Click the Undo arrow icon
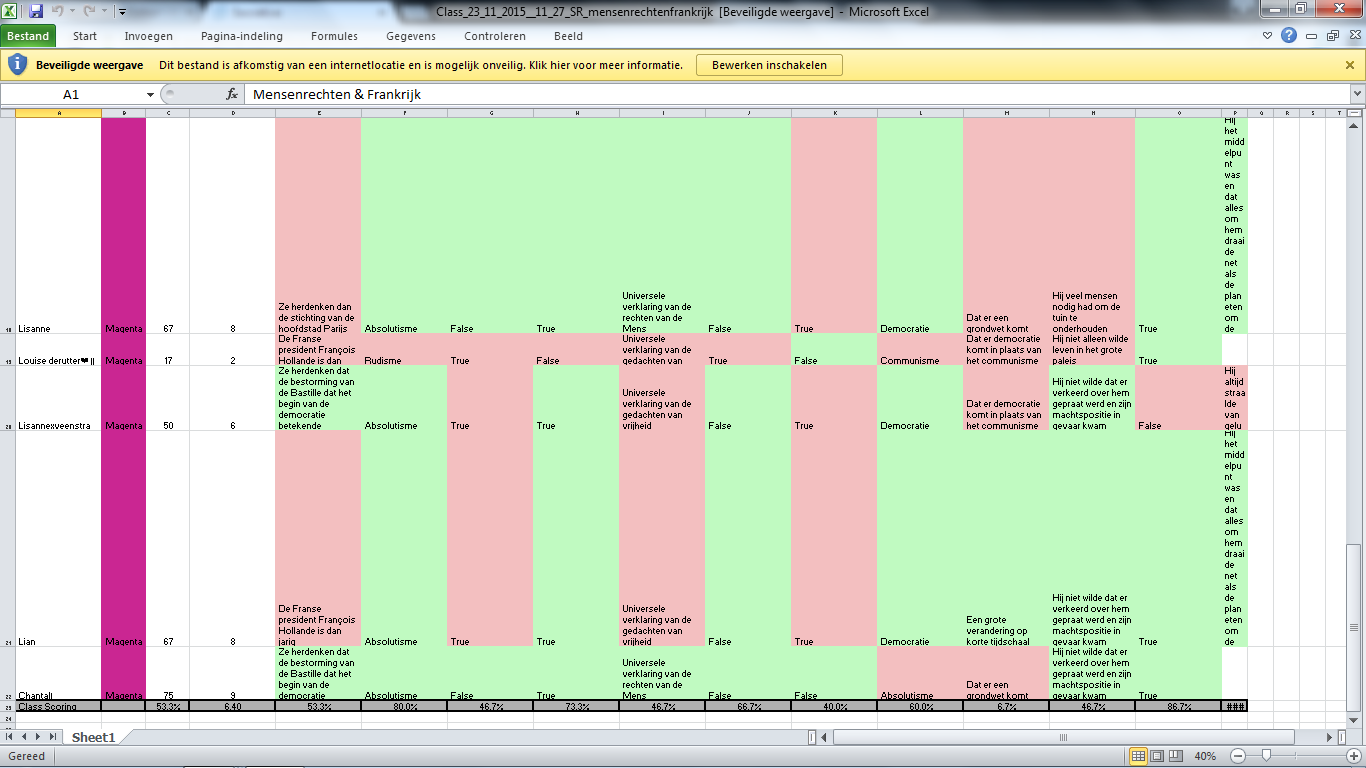 click(57, 12)
